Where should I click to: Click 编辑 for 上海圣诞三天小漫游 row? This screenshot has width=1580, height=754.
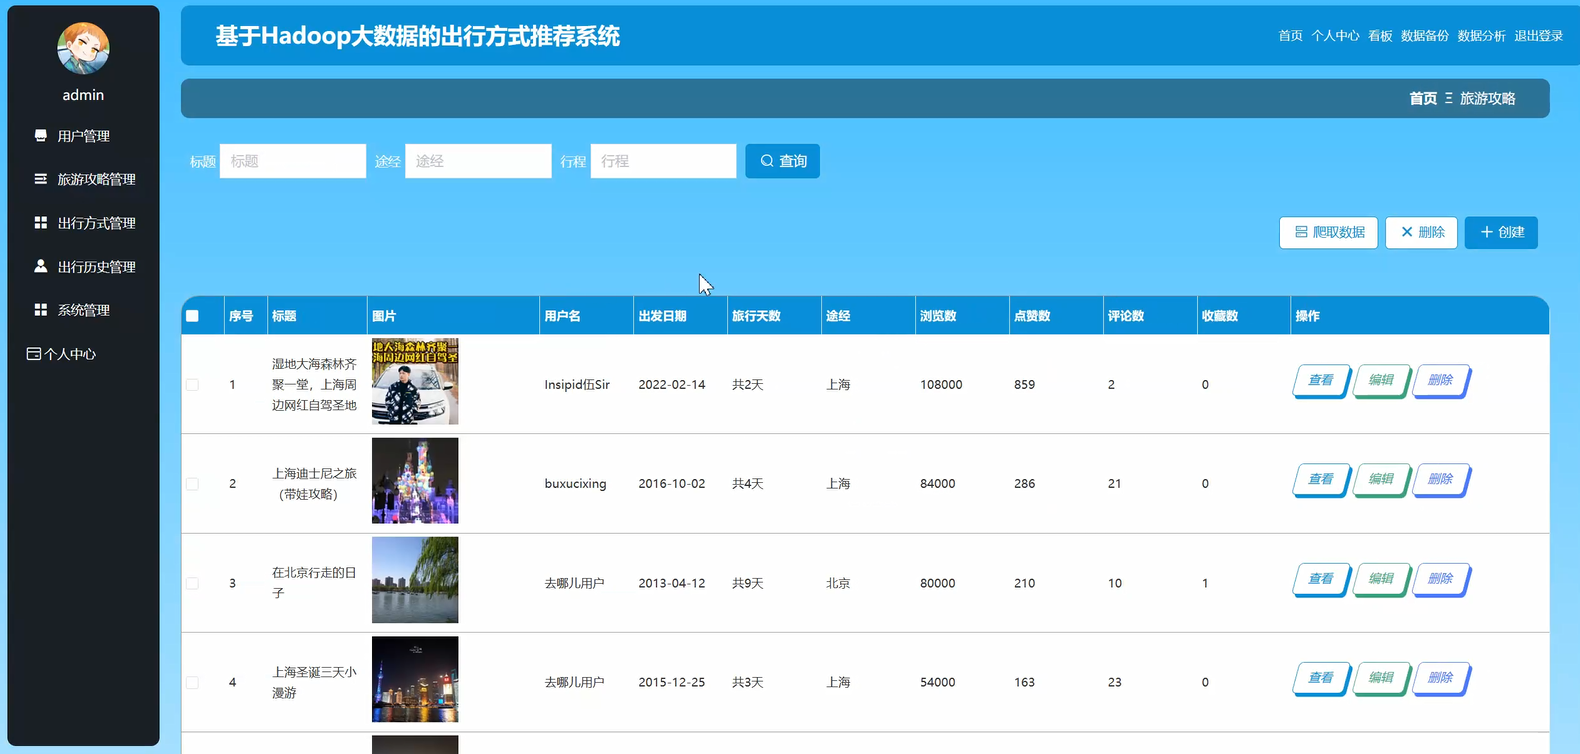coord(1381,678)
